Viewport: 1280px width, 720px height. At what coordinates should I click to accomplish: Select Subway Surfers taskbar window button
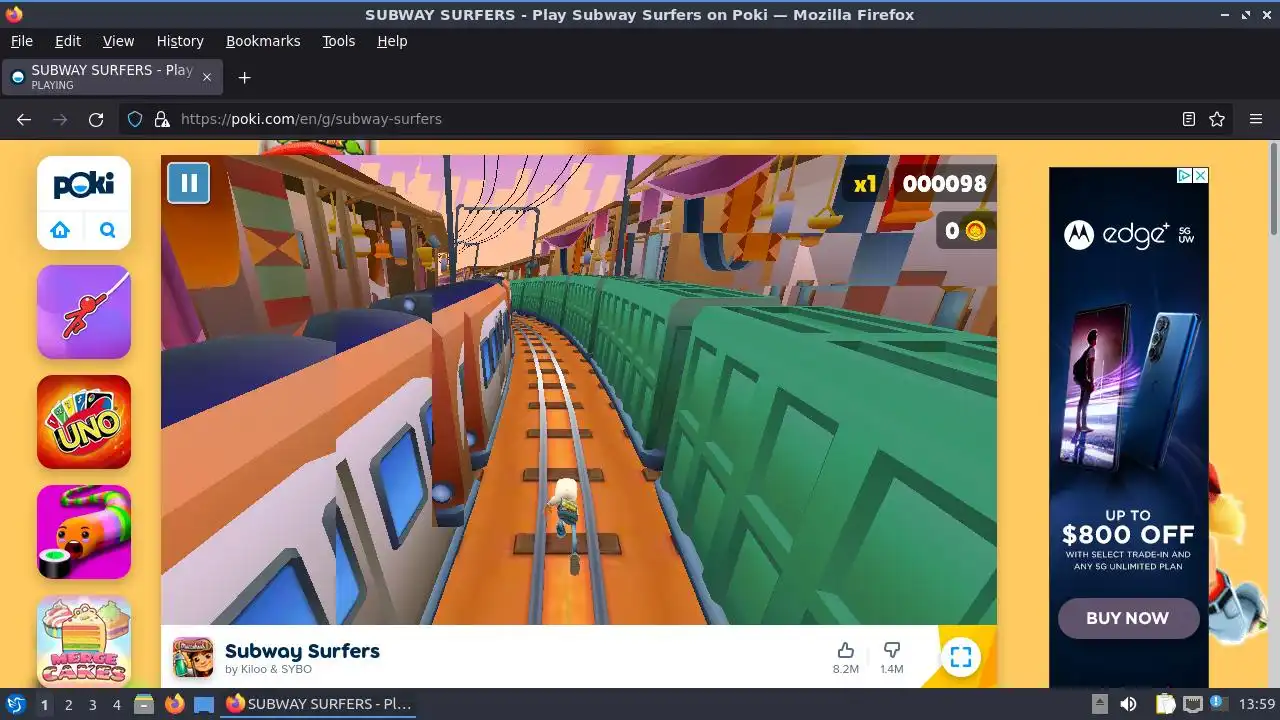point(318,704)
